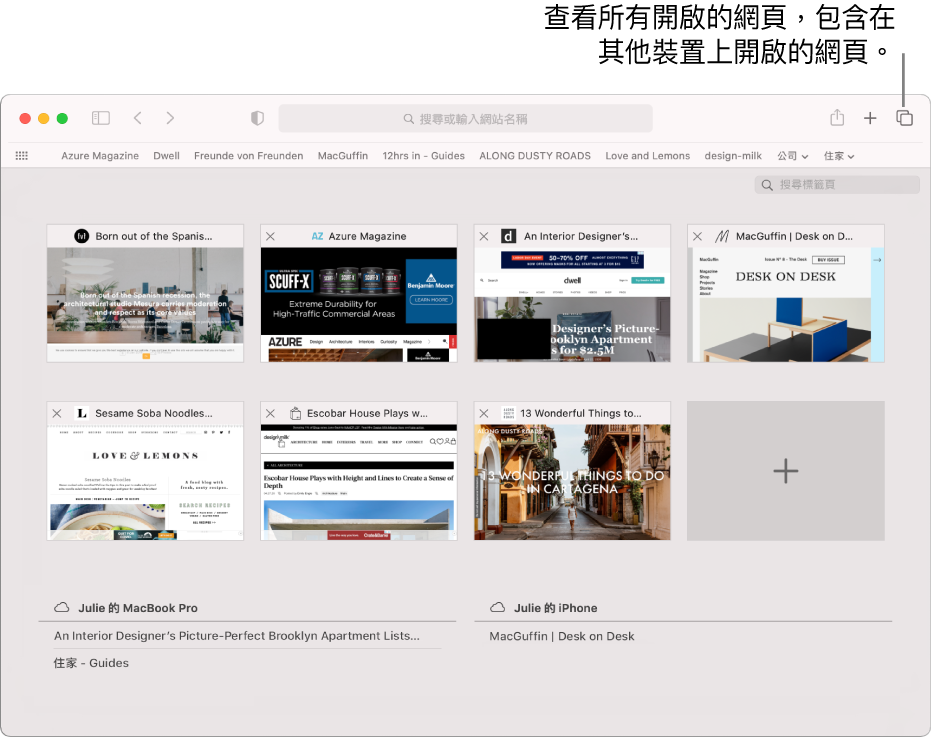Click the Julie 的 iPhone heading
This screenshot has width=931, height=737.
[x=556, y=608]
